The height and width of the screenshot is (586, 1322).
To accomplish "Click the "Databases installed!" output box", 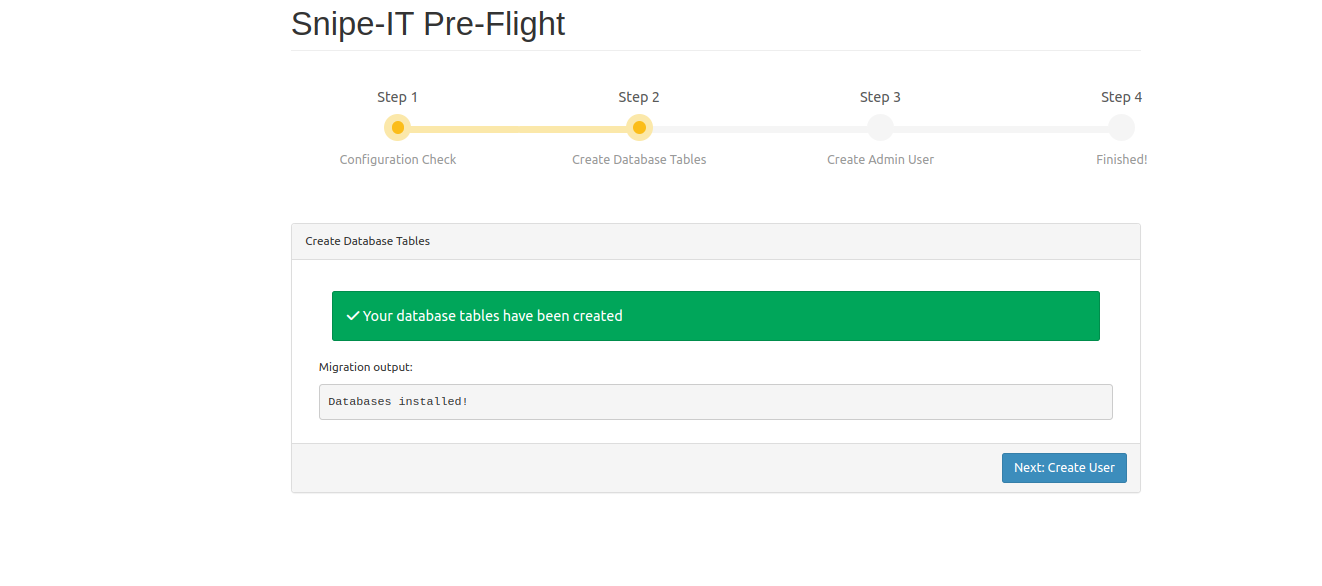I will tap(715, 402).
